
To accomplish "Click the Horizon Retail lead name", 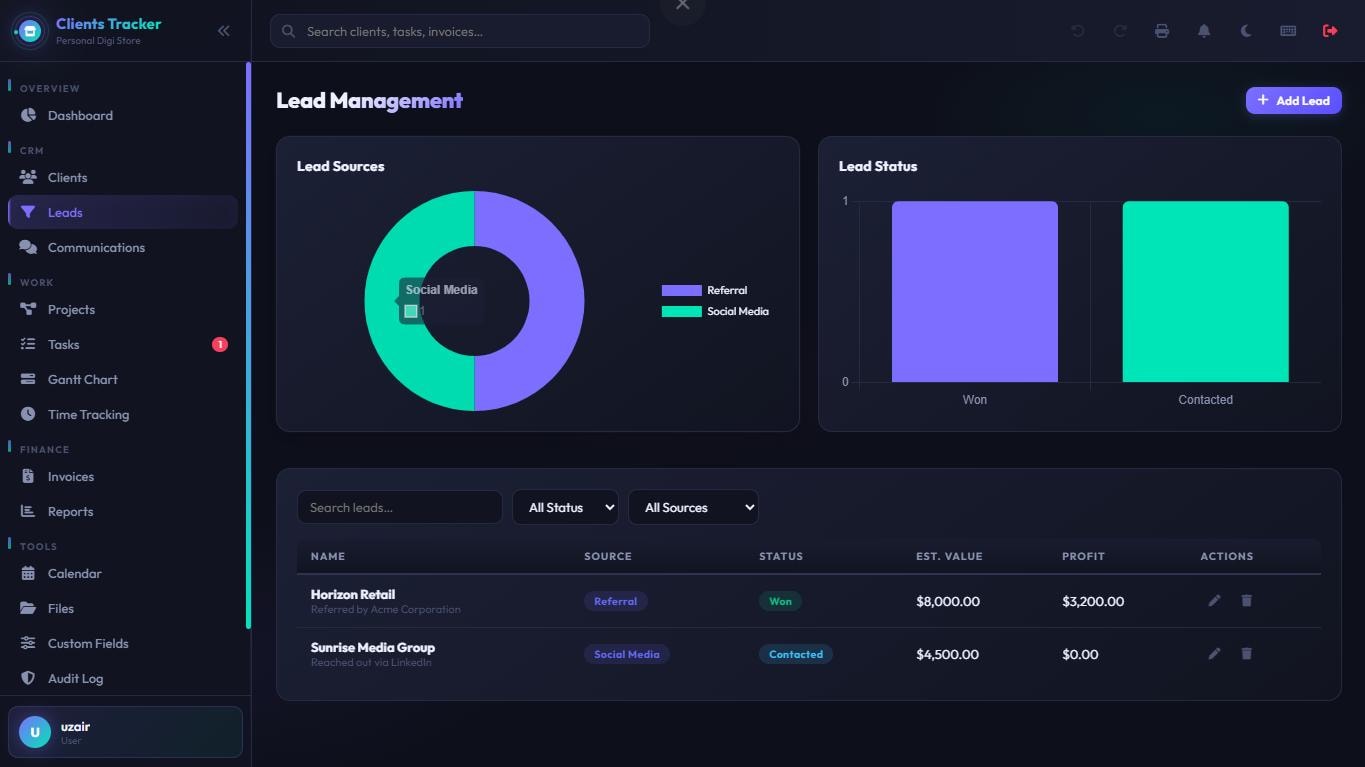I will [x=353, y=594].
